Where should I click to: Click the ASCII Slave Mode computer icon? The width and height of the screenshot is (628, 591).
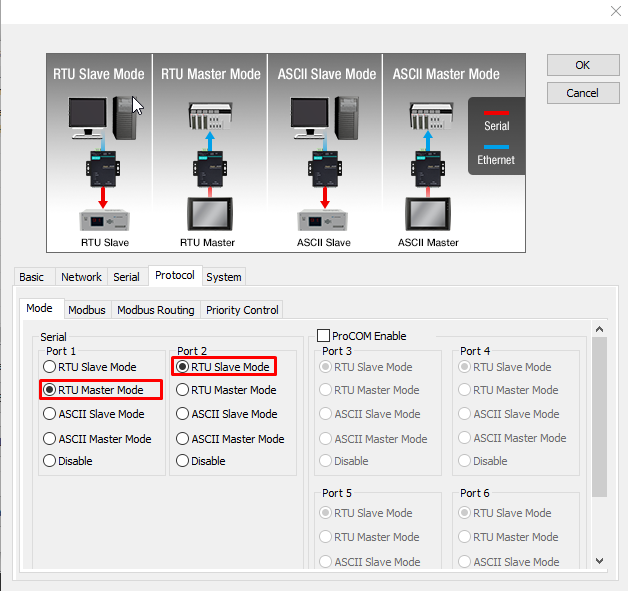coord(324,117)
